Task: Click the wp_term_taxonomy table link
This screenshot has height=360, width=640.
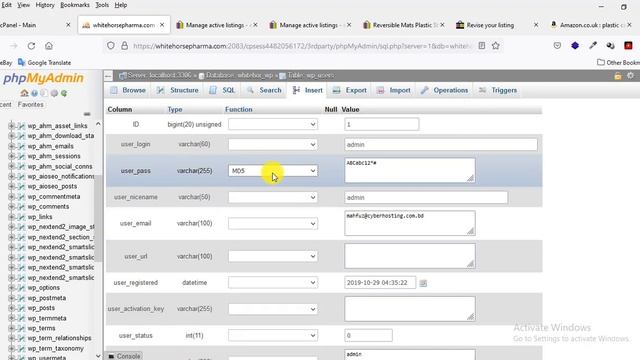Action: pos(56,349)
